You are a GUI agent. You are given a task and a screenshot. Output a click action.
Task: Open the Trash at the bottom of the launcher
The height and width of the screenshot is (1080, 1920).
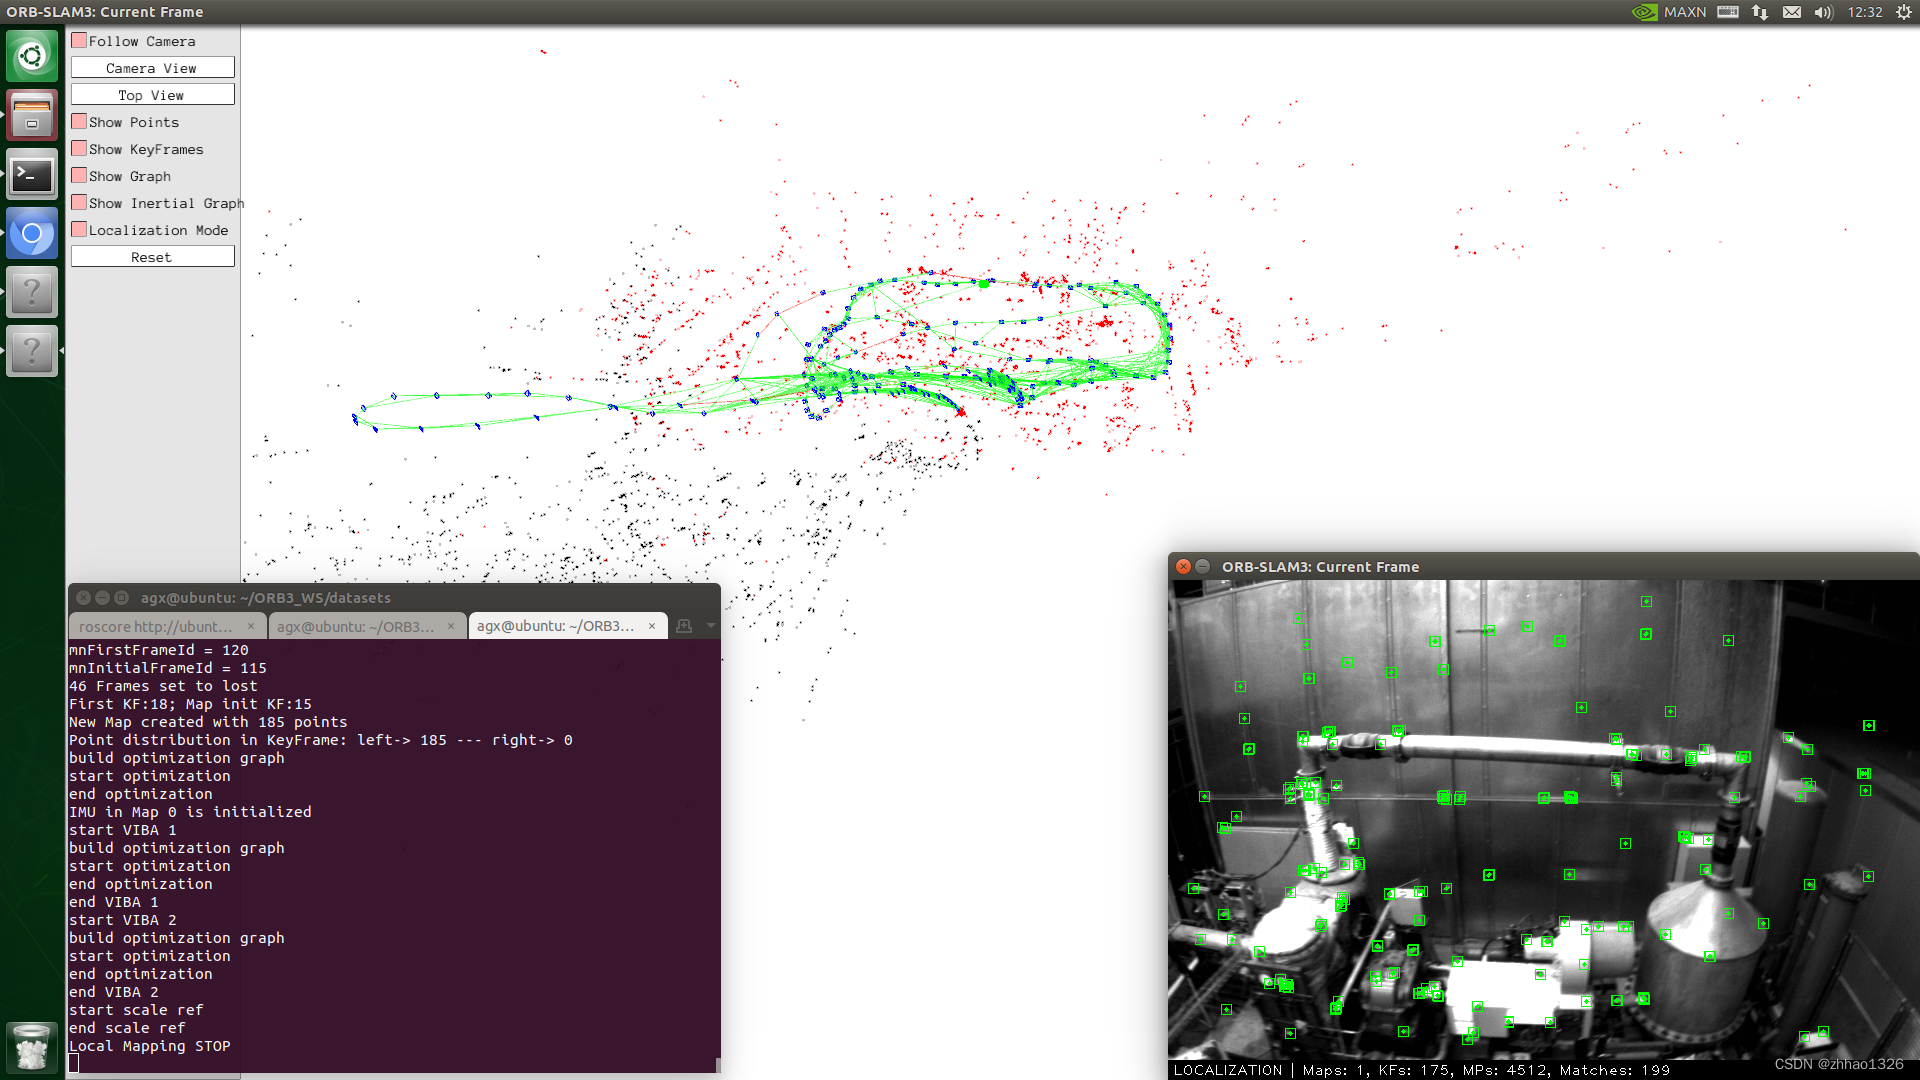pos(32,1047)
